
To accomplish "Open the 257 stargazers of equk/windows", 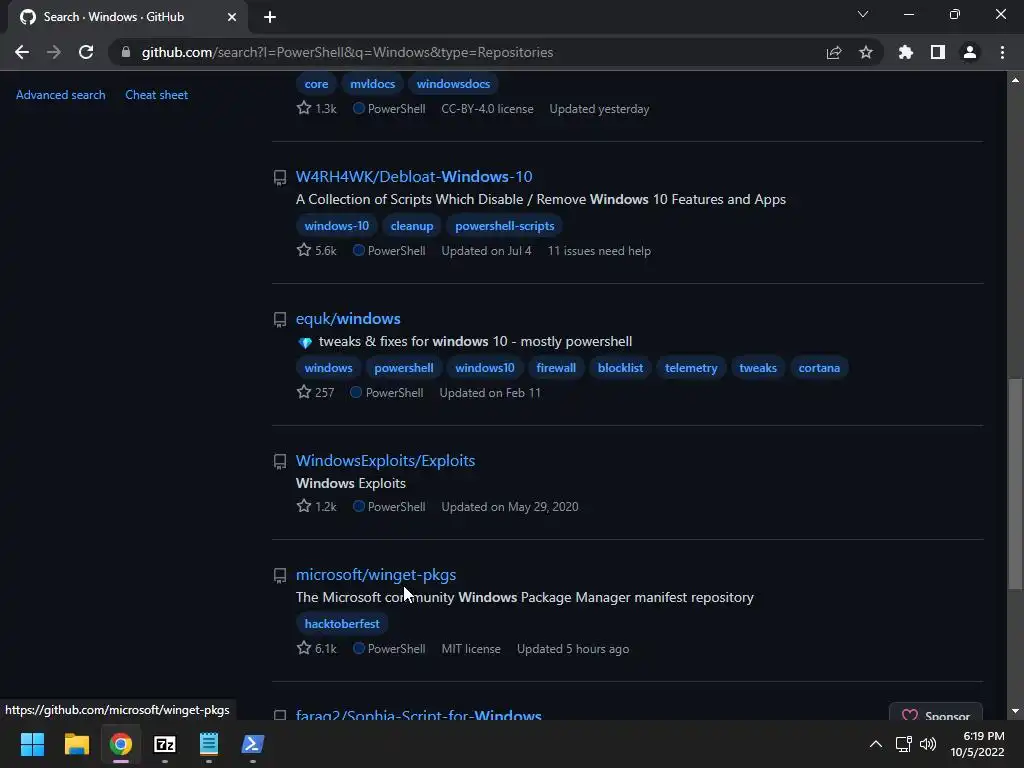I will [x=315, y=392].
